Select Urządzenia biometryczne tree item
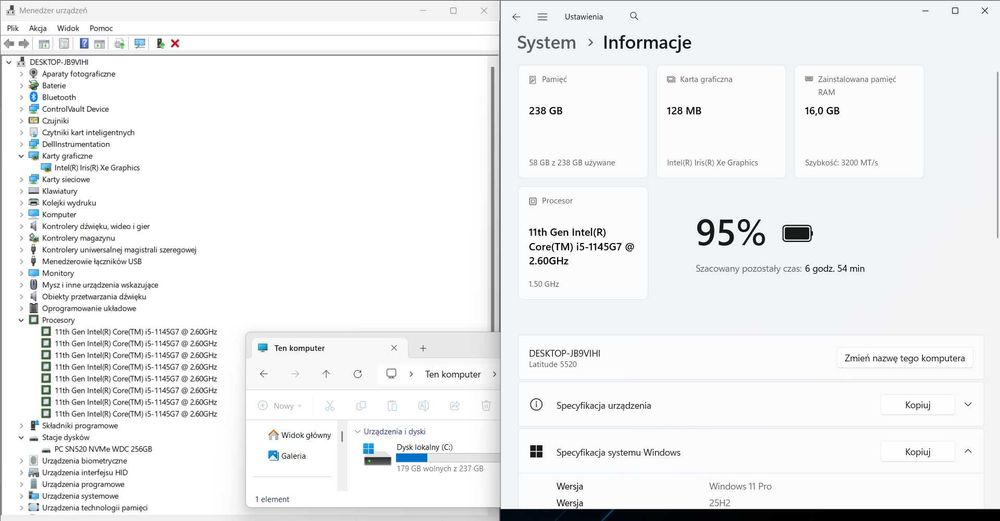The width and height of the screenshot is (1000, 521). [x=84, y=461]
